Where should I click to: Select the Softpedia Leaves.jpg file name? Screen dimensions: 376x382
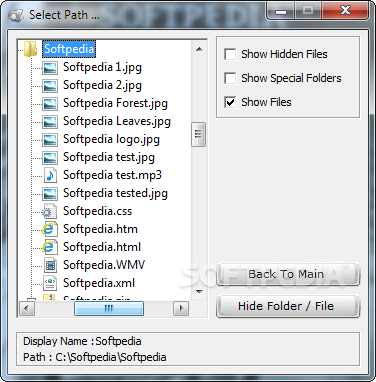tap(117, 122)
